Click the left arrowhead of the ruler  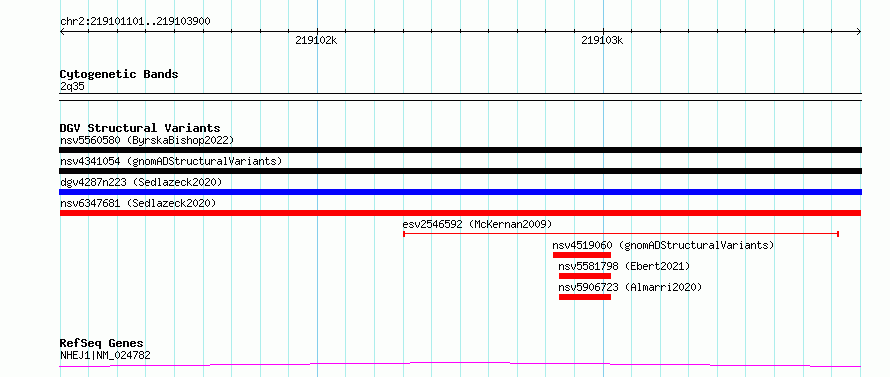62,32
